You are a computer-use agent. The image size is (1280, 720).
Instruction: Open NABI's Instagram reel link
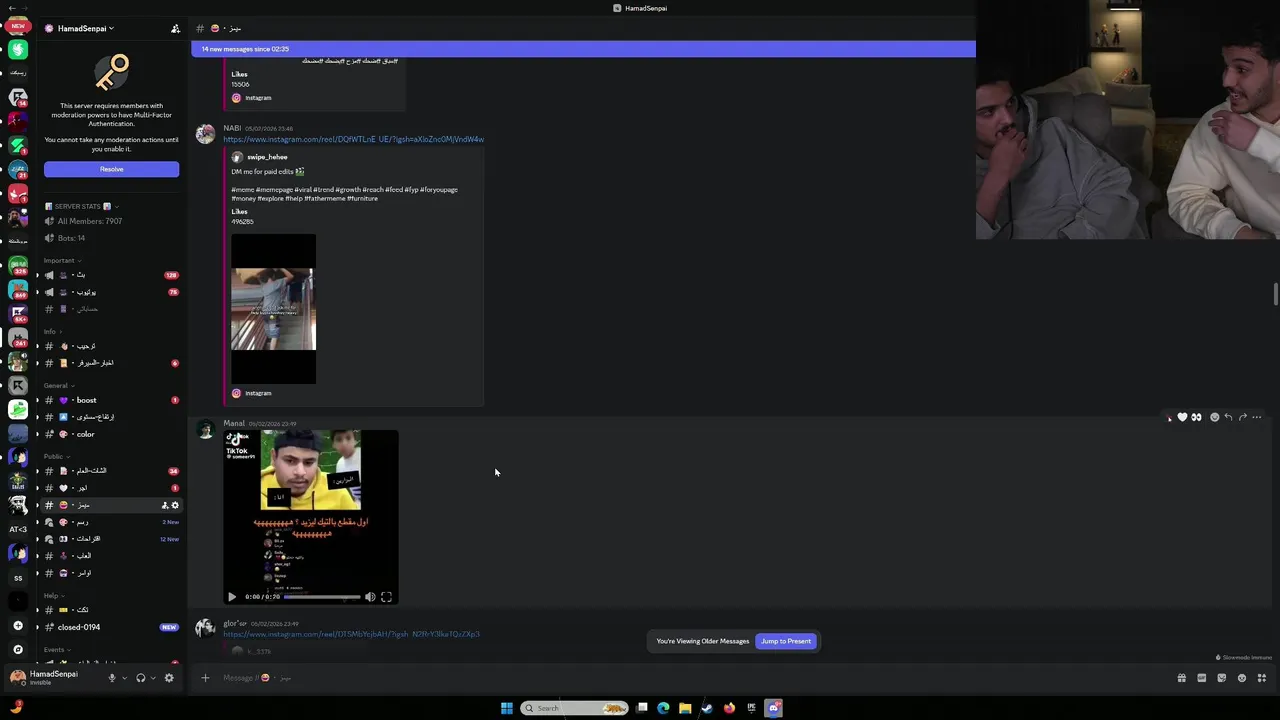pos(353,139)
